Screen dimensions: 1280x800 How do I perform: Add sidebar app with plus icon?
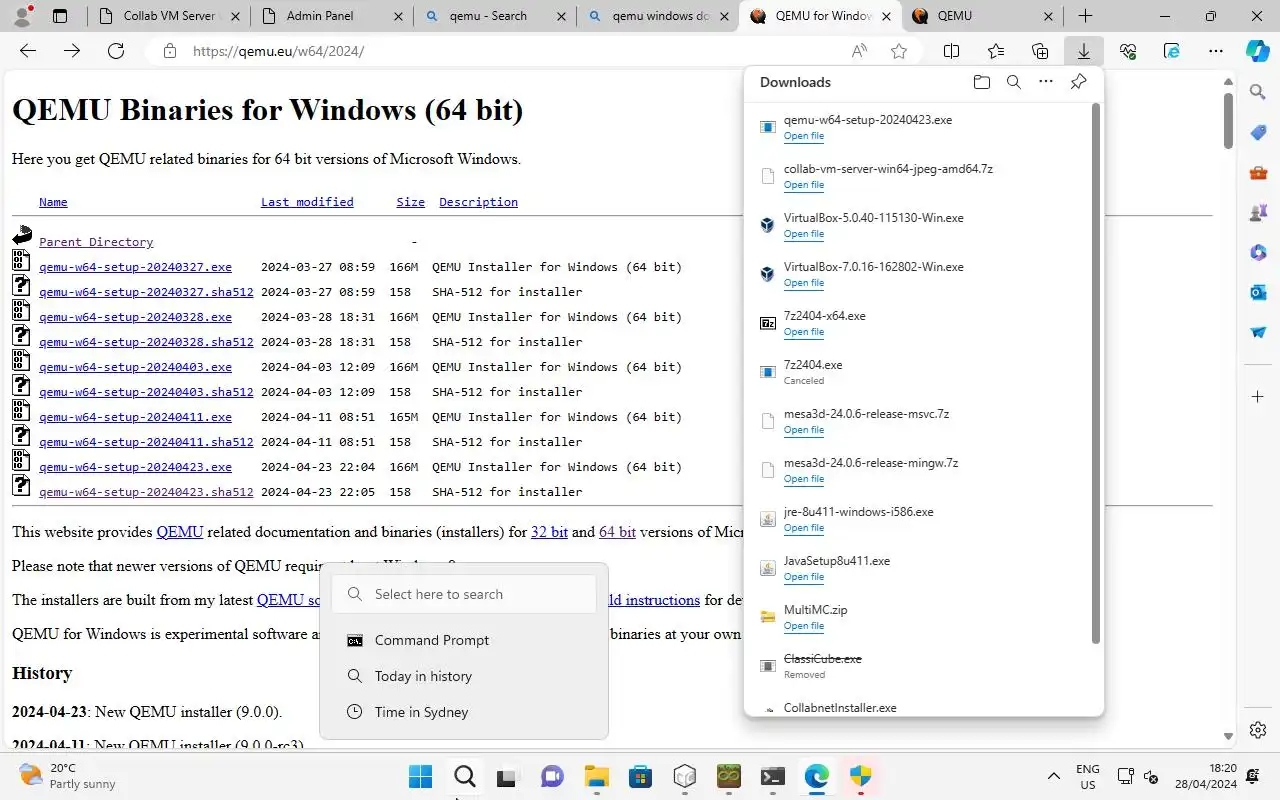(x=1258, y=397)
